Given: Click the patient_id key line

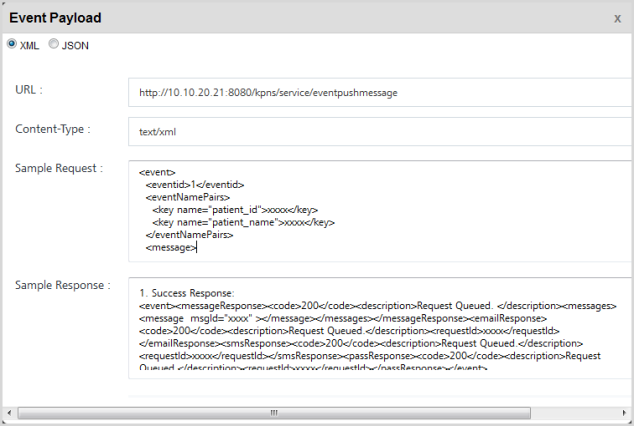Looking at the screenshot, I should pyautogui.click(x=235, y=210).
